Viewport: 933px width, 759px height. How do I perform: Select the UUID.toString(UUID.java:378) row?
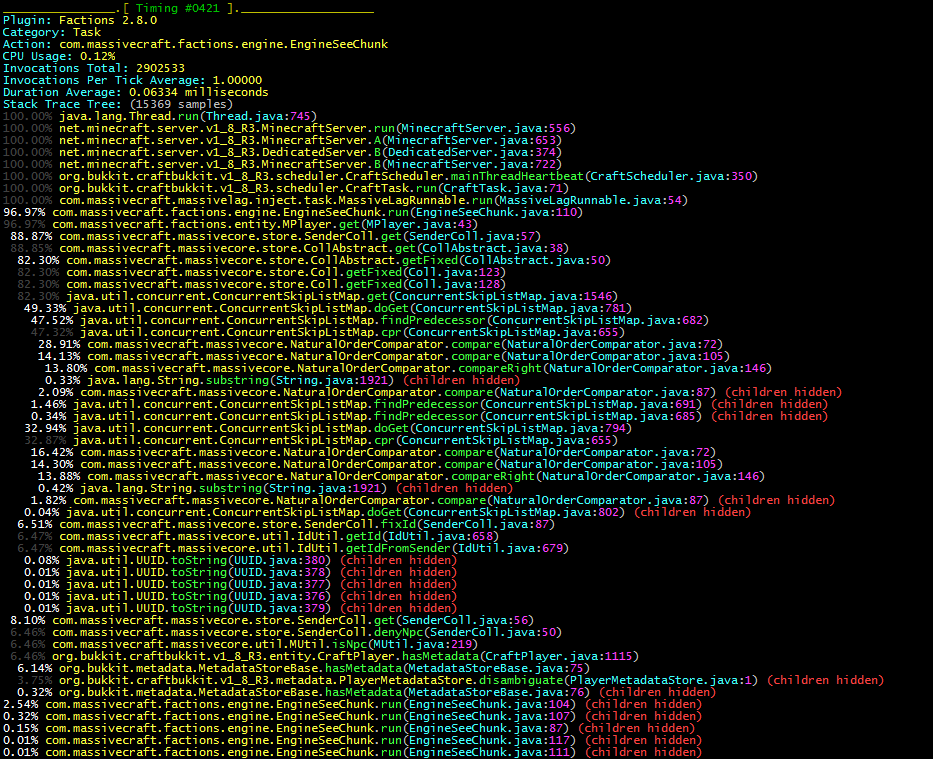pyautogui.click(x=241, y=572)
